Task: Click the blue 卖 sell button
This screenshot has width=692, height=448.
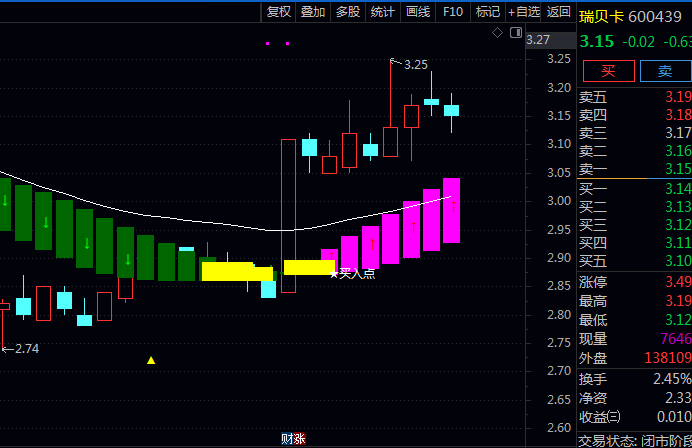Action: click(665, 71)
